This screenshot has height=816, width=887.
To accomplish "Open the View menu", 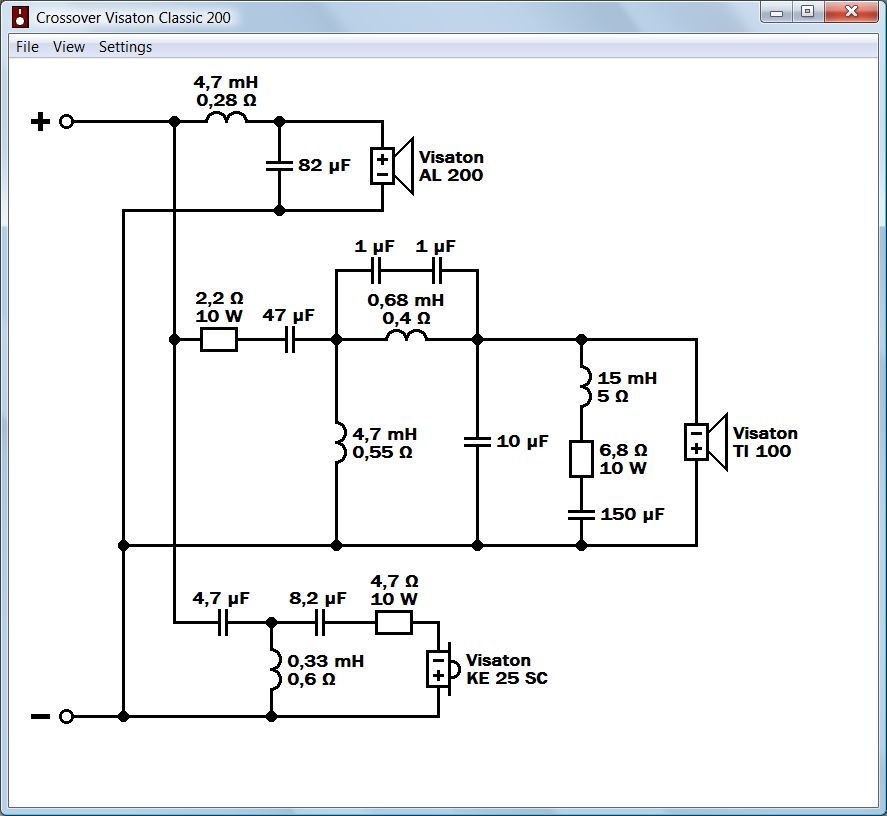I will point(69,47).
